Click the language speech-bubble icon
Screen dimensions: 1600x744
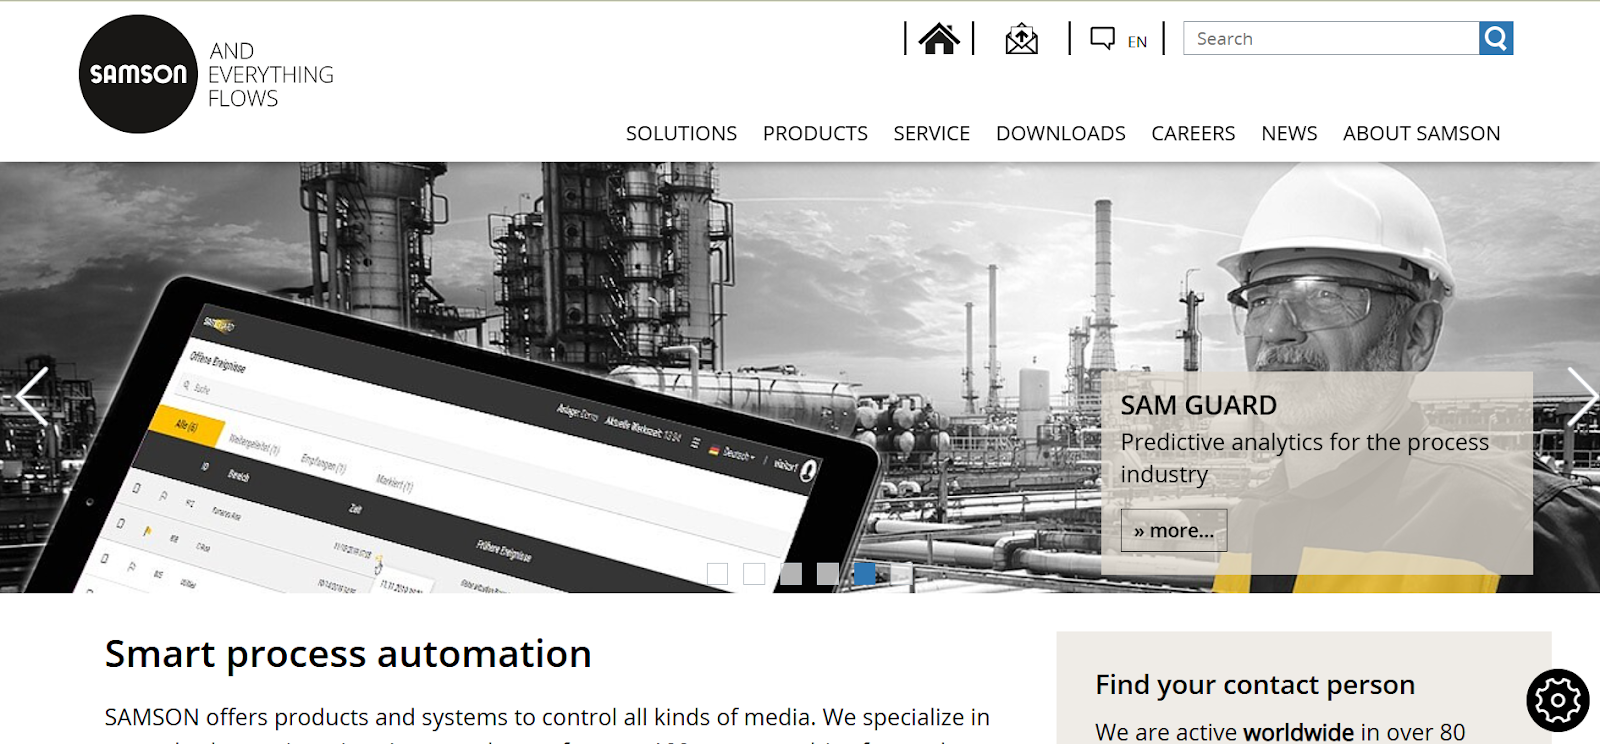(x=1102, y=39)
